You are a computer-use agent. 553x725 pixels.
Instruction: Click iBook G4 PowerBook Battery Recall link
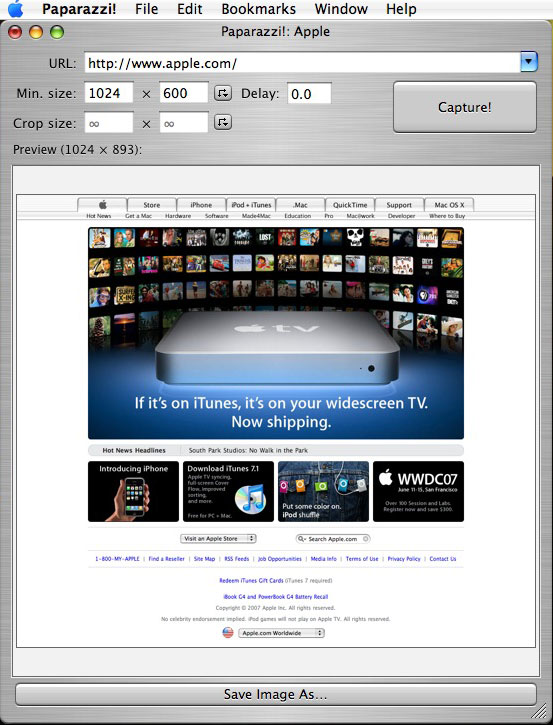276,597
